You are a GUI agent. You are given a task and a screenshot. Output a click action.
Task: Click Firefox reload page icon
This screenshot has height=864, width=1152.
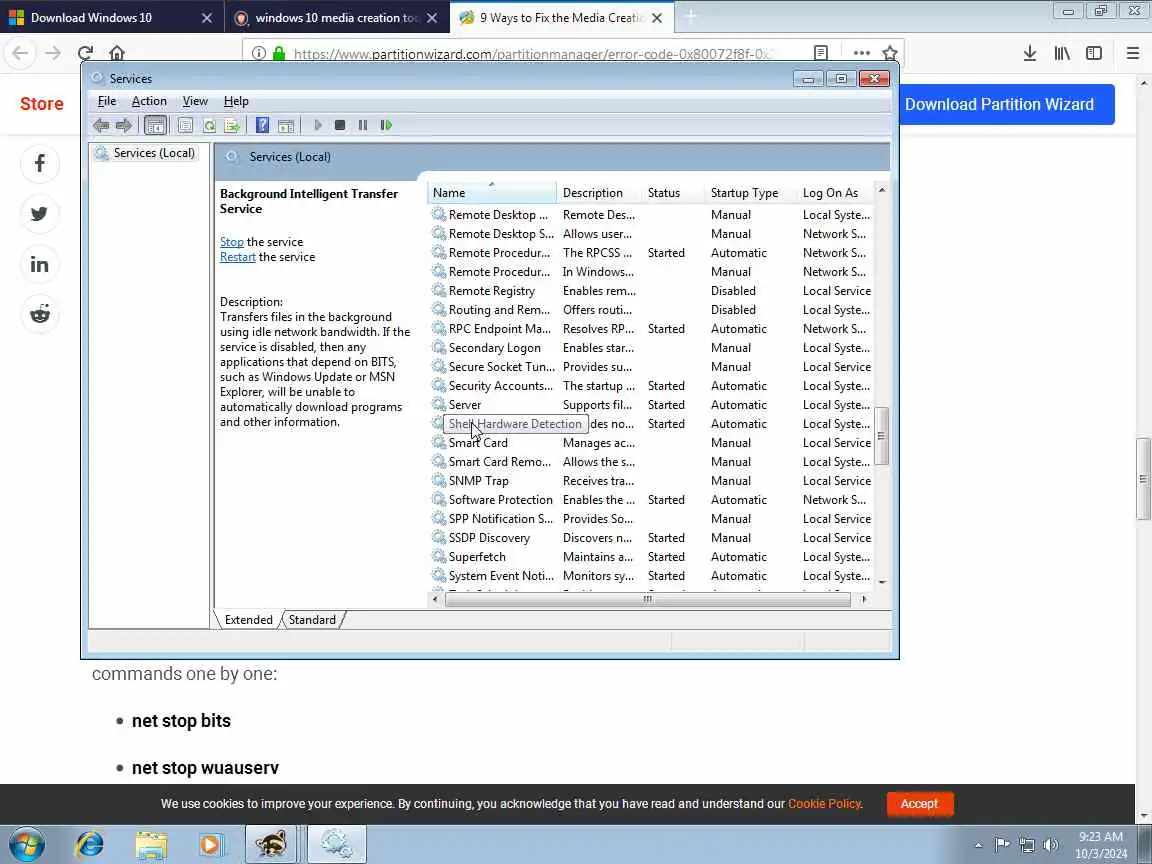coord(85,53)
